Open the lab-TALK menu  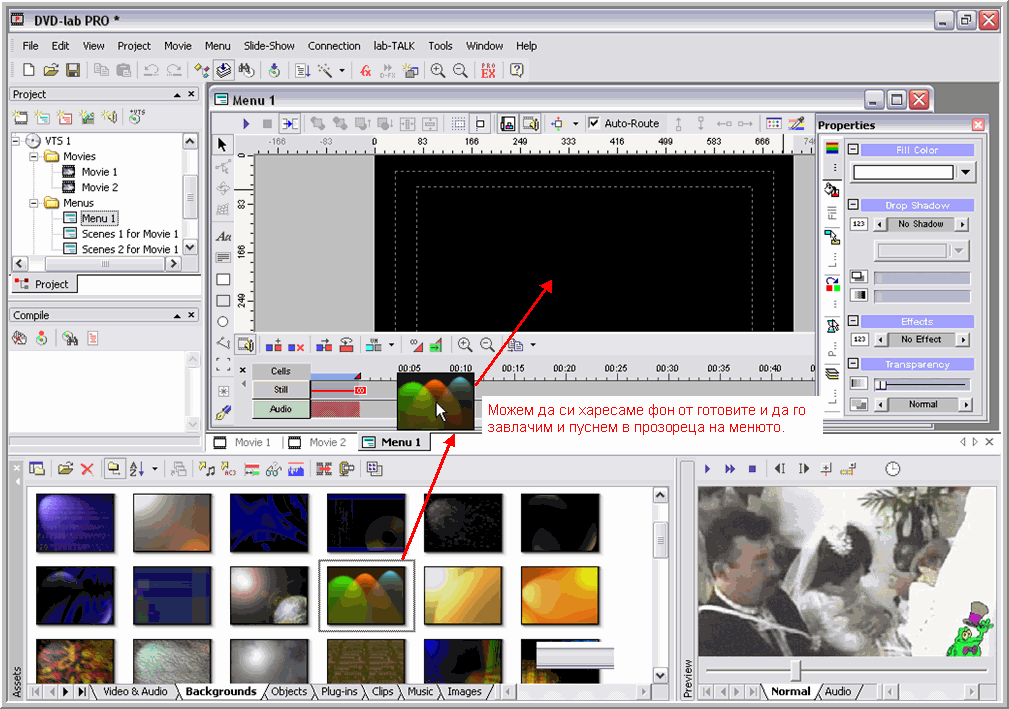click(x=394, y=46)
